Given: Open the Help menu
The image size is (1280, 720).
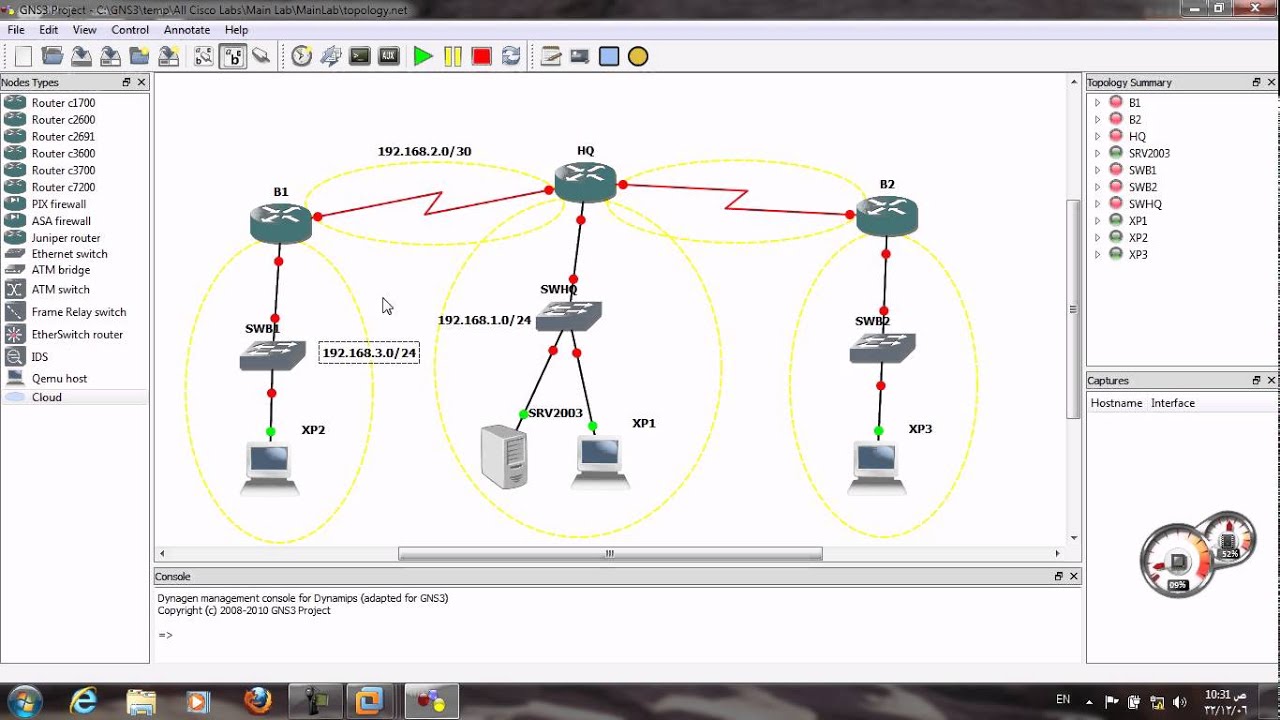Looking at the screenshot, I should [236, 30].
